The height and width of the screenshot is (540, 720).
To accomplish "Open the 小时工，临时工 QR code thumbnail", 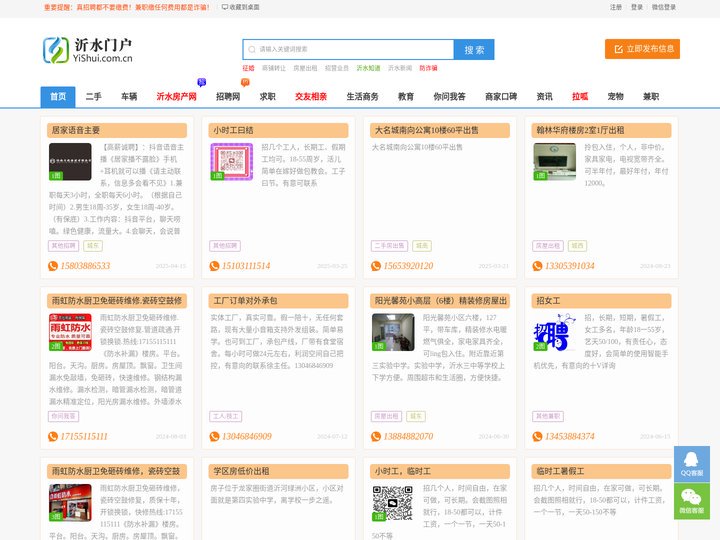I will coord(393,503).
